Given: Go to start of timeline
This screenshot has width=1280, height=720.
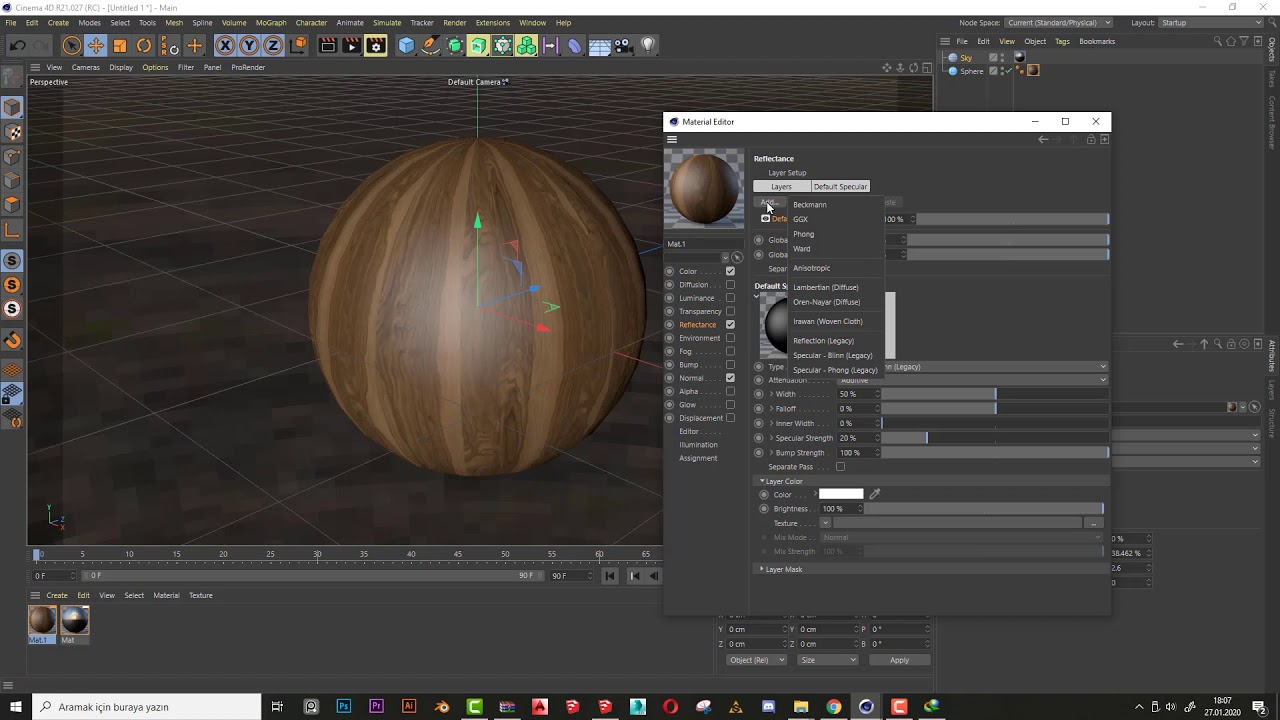Looking at the screenshot, I should [610, 575].
